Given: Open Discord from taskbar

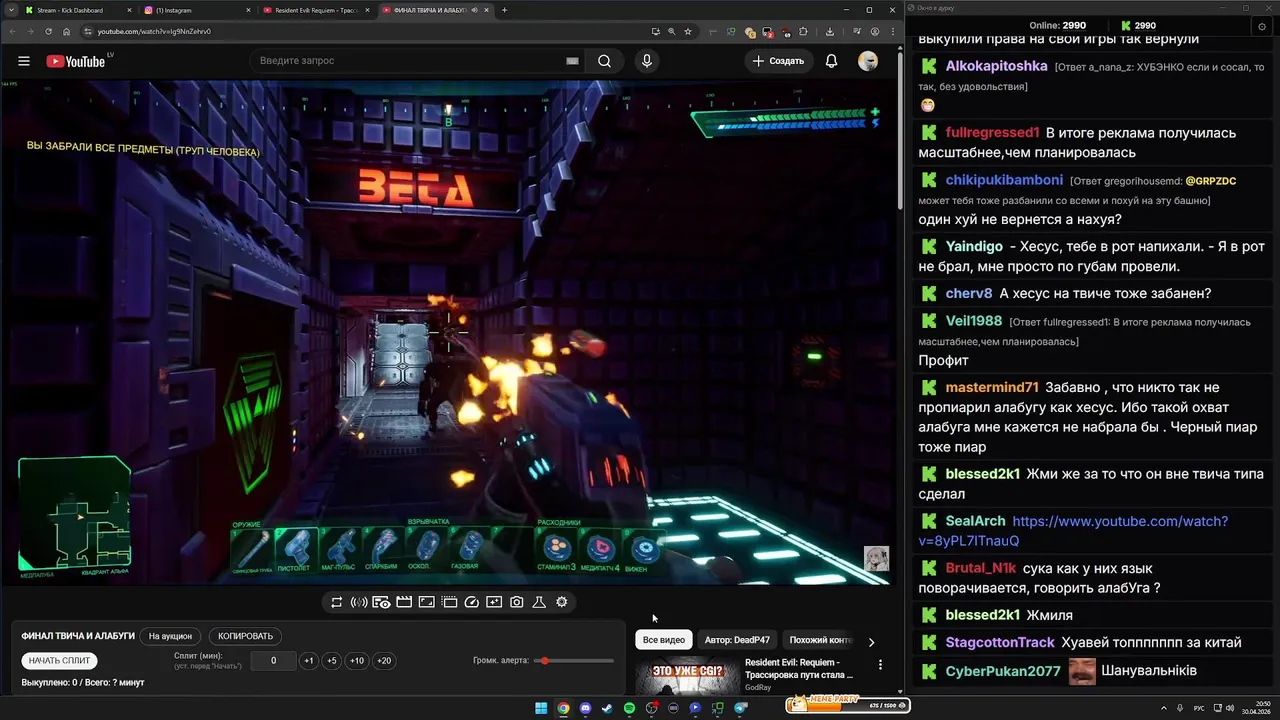Looking at the screenshot, I should point(585,708).
